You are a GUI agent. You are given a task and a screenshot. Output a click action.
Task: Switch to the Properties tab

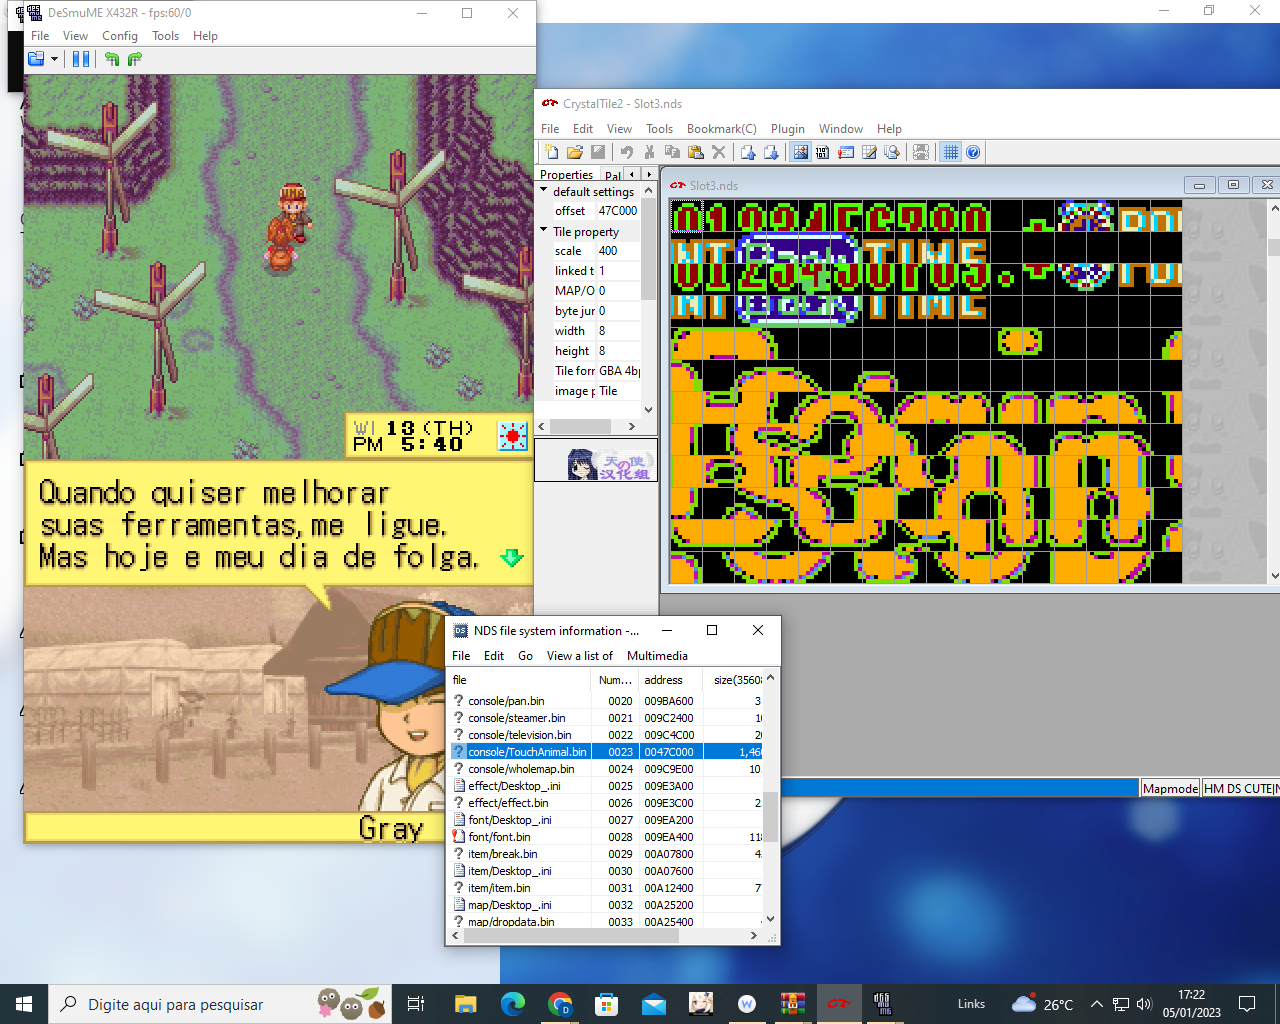[566, 175]
